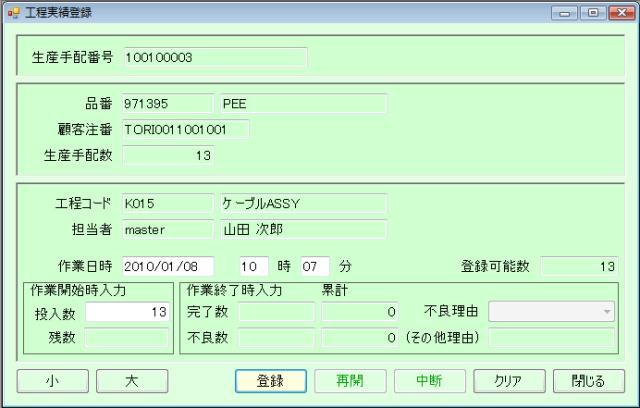Select the 工程コード field K015
The image size is (640, 408).
(x=167, y=203)
